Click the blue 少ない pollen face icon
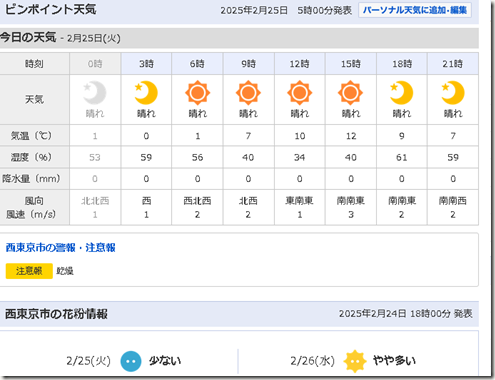 131,361
